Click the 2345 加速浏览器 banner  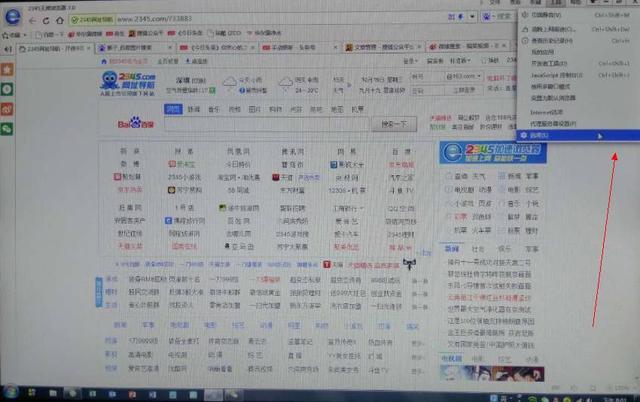[493, 152]
